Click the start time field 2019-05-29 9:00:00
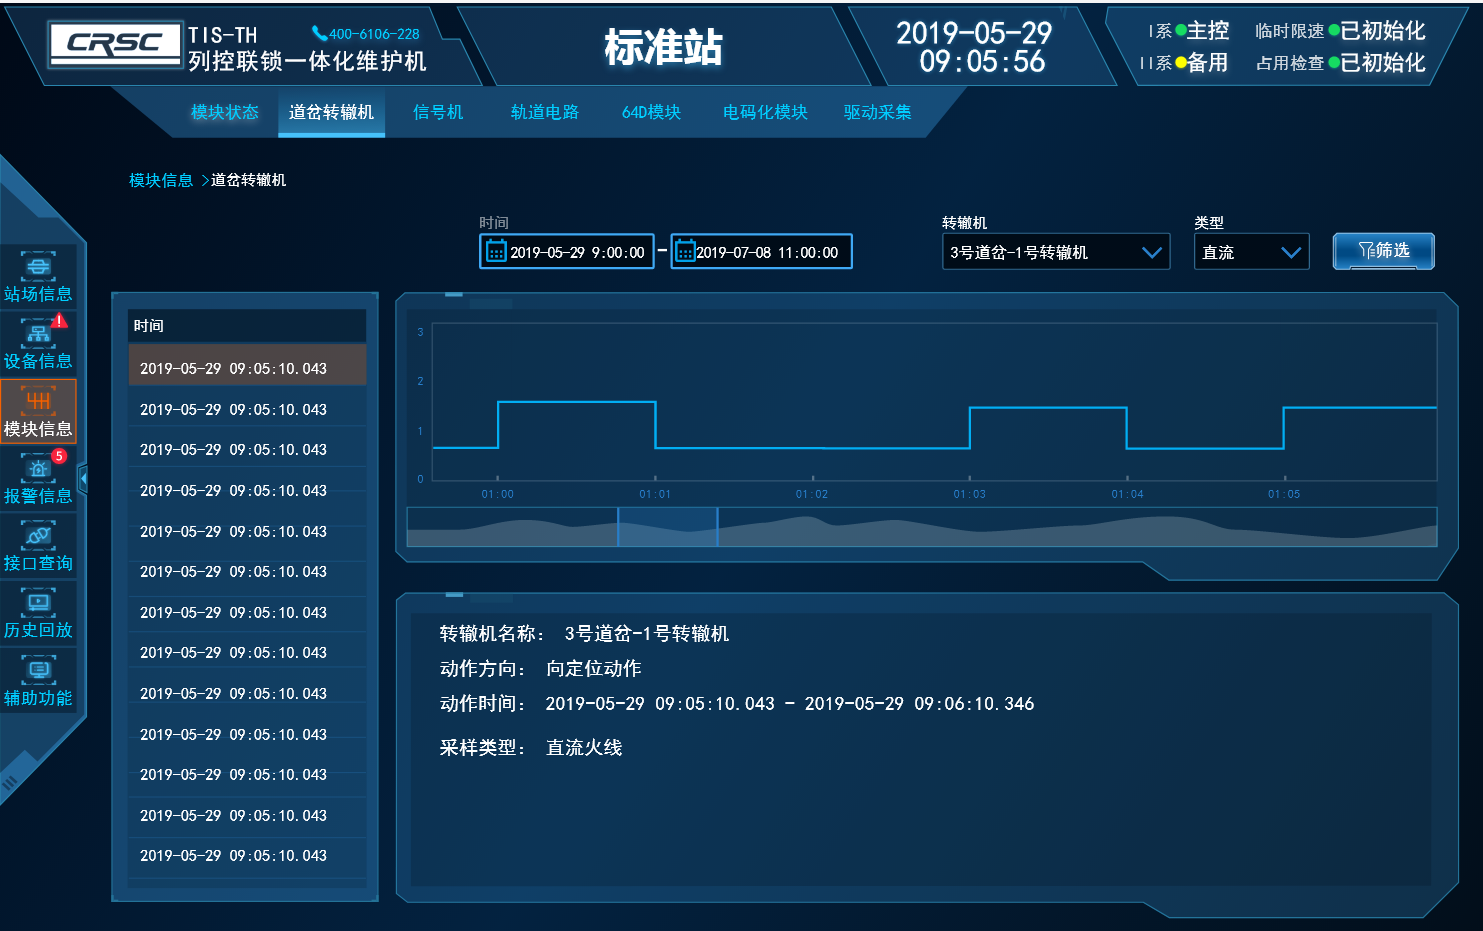1483x931 pixels. click(567, 251)
